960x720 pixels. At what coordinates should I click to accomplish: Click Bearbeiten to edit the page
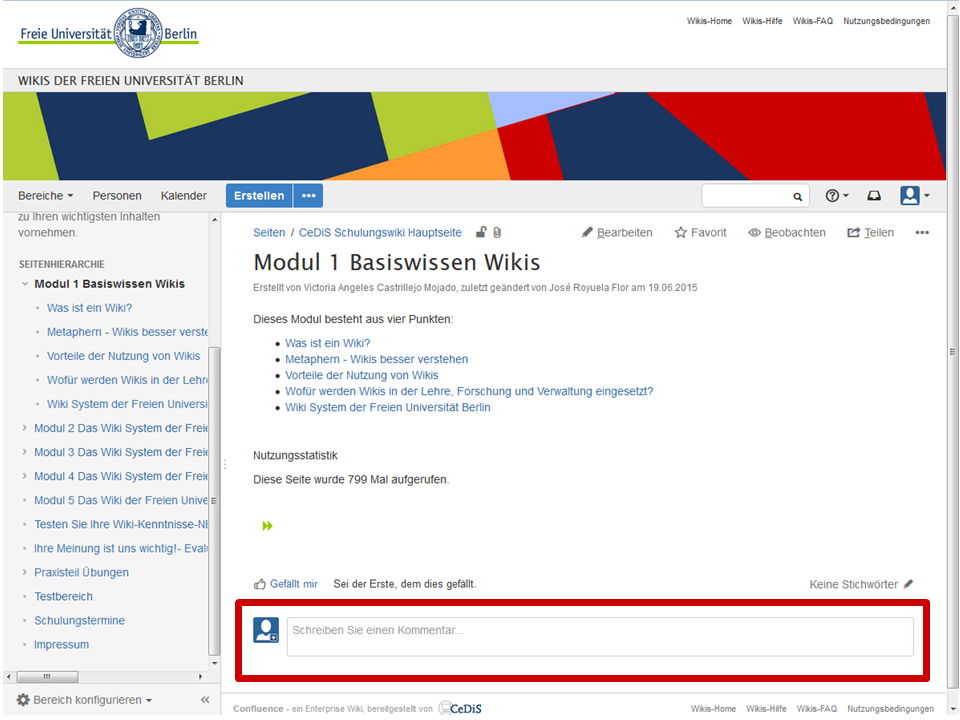coord(617,233)
